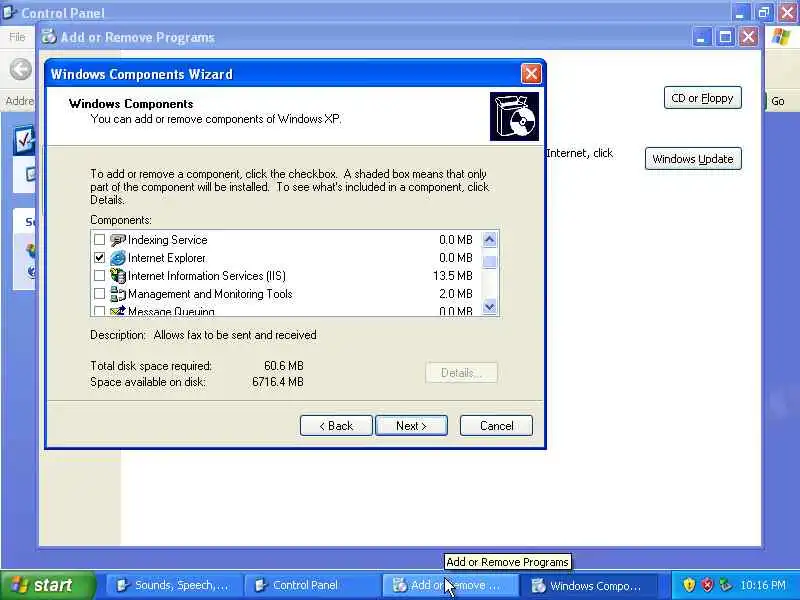Click the yellow security shield tray icon
This screenshot has height=600, width=800.
(689, 584)
